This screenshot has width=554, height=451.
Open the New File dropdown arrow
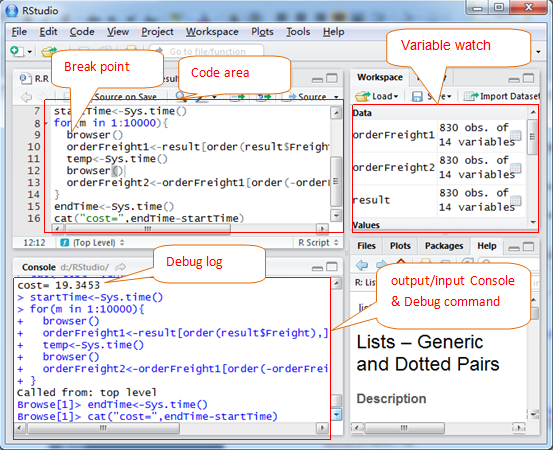coord(30,52)
